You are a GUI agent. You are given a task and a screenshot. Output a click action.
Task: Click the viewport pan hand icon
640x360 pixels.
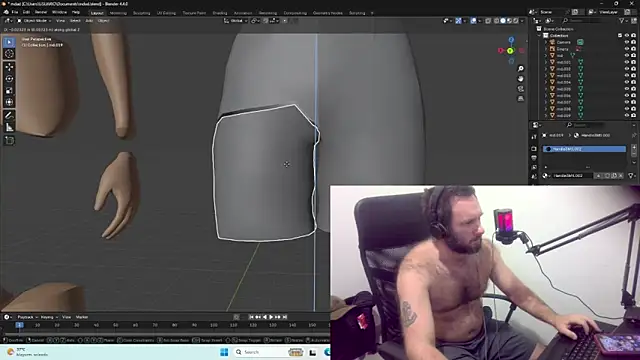pyautogui.click(x=520, y=79)
